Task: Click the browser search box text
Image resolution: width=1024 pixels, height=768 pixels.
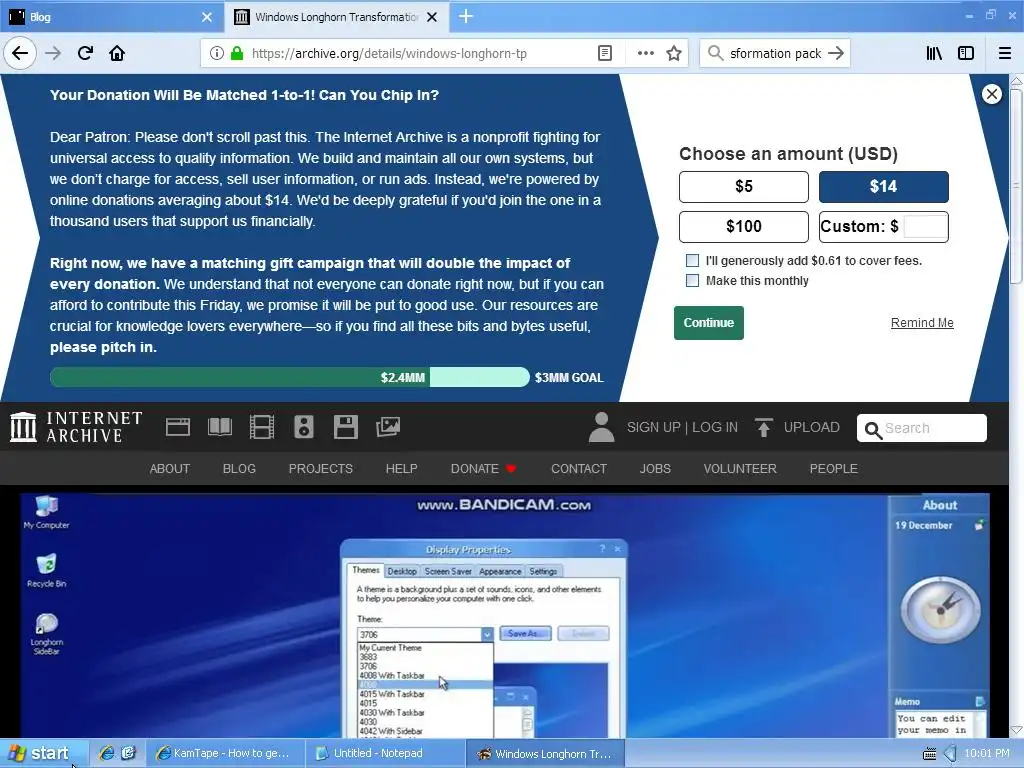Action: click(x=775, y=54)
